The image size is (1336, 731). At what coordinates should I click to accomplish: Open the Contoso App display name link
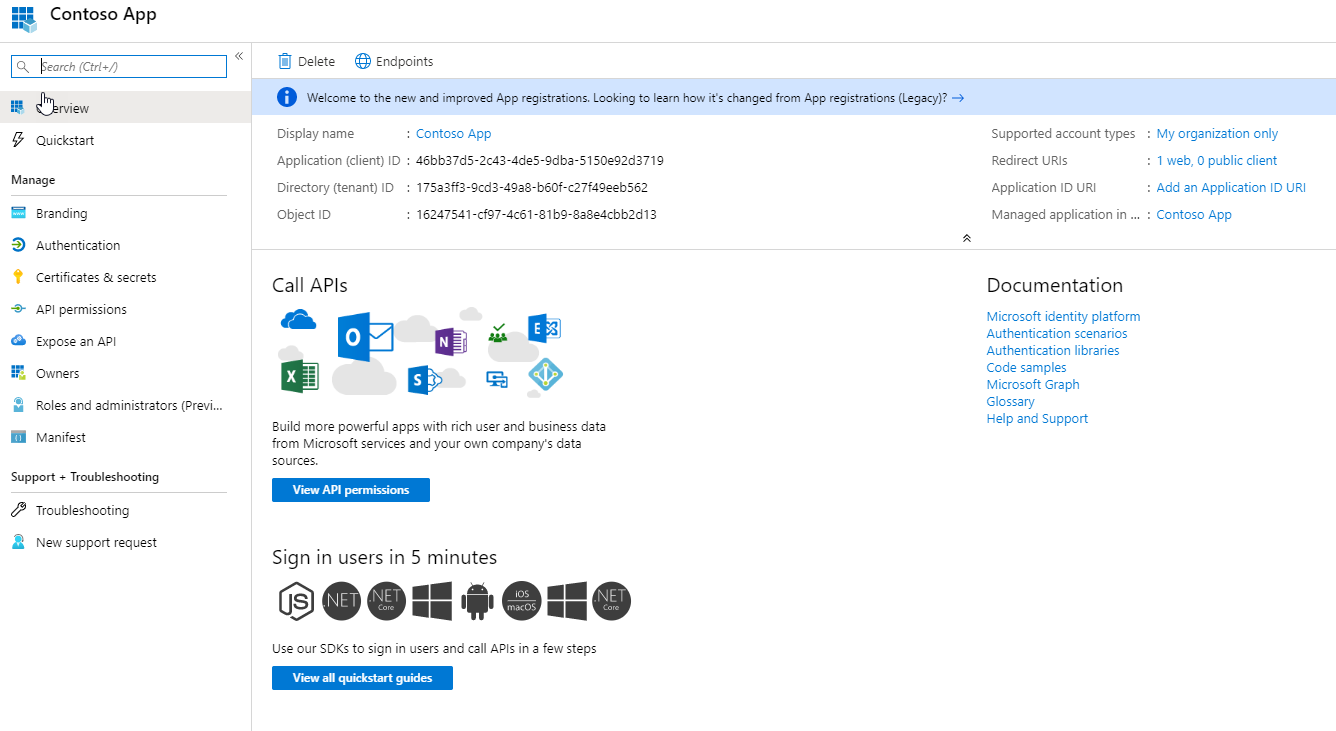click(454, 133)
